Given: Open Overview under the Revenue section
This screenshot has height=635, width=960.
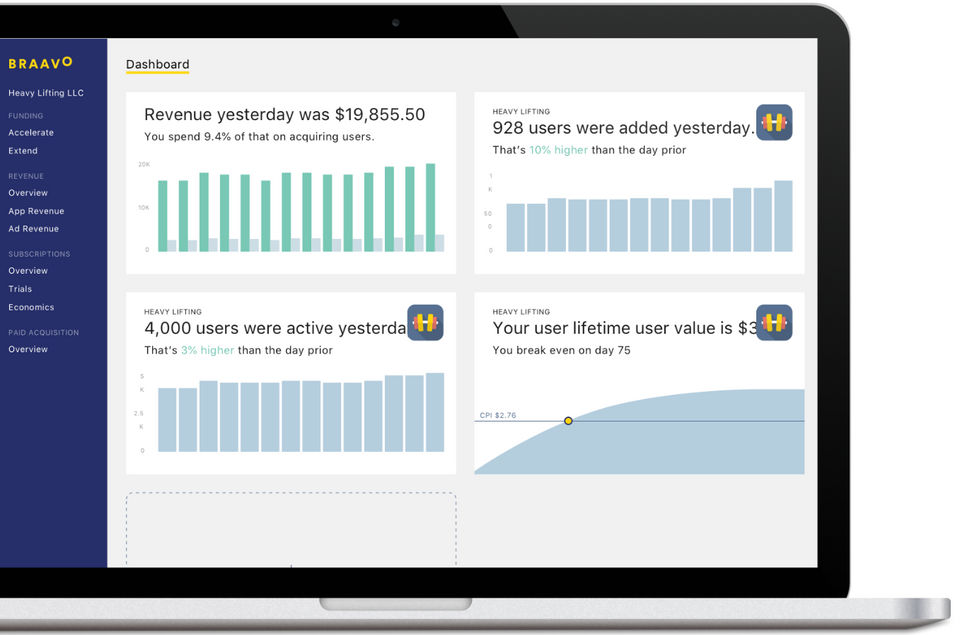Looking at the screenshot, I should [28, 193].
